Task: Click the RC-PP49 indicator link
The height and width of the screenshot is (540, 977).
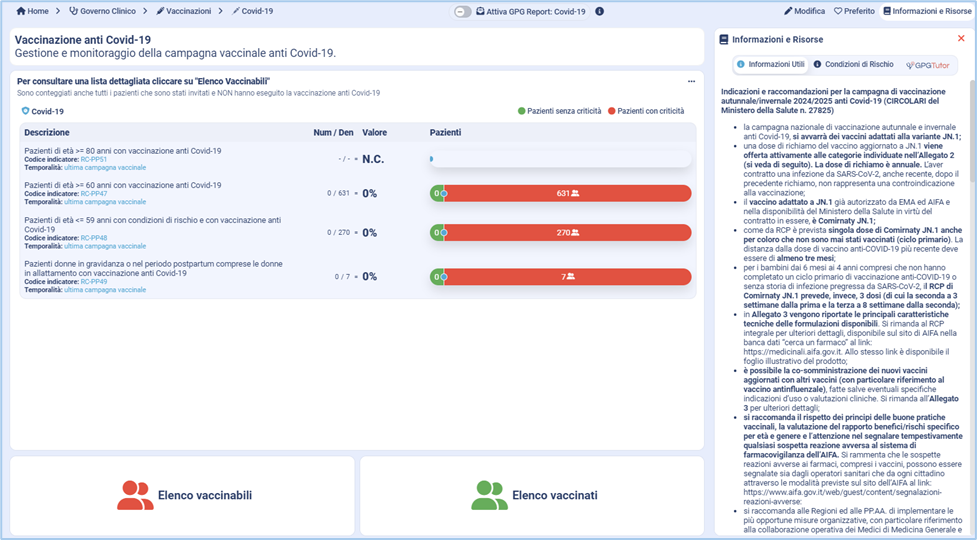Action: point(94,282)
